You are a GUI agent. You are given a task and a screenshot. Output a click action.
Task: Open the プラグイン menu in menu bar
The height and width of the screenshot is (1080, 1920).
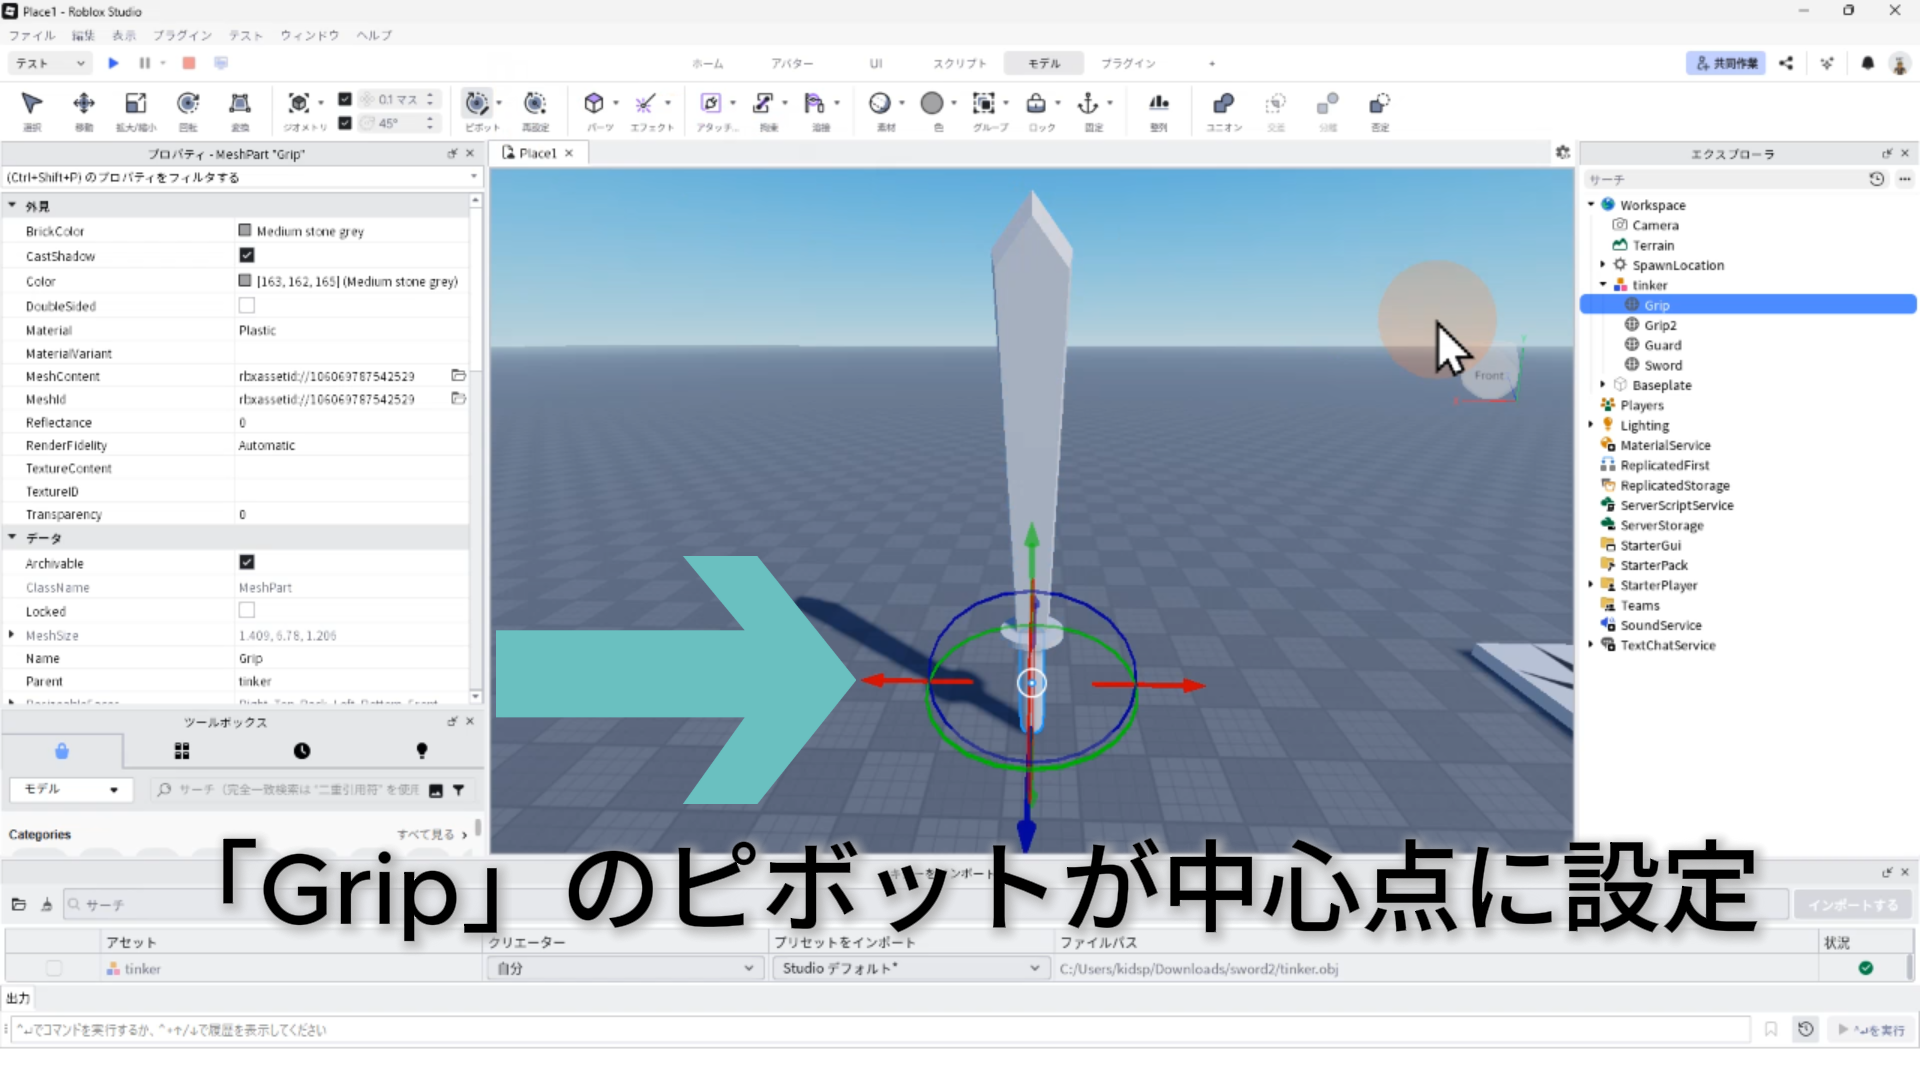click(x=182, y=35)
